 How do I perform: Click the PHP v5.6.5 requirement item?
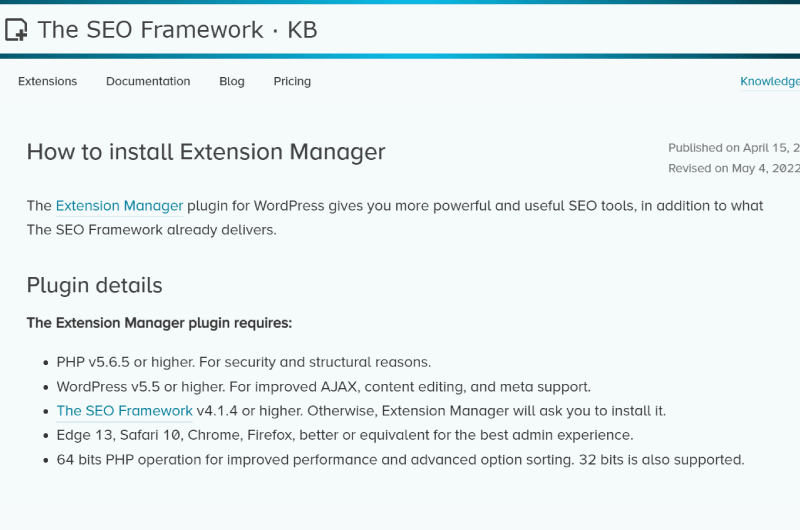click(x=244, y=362)
